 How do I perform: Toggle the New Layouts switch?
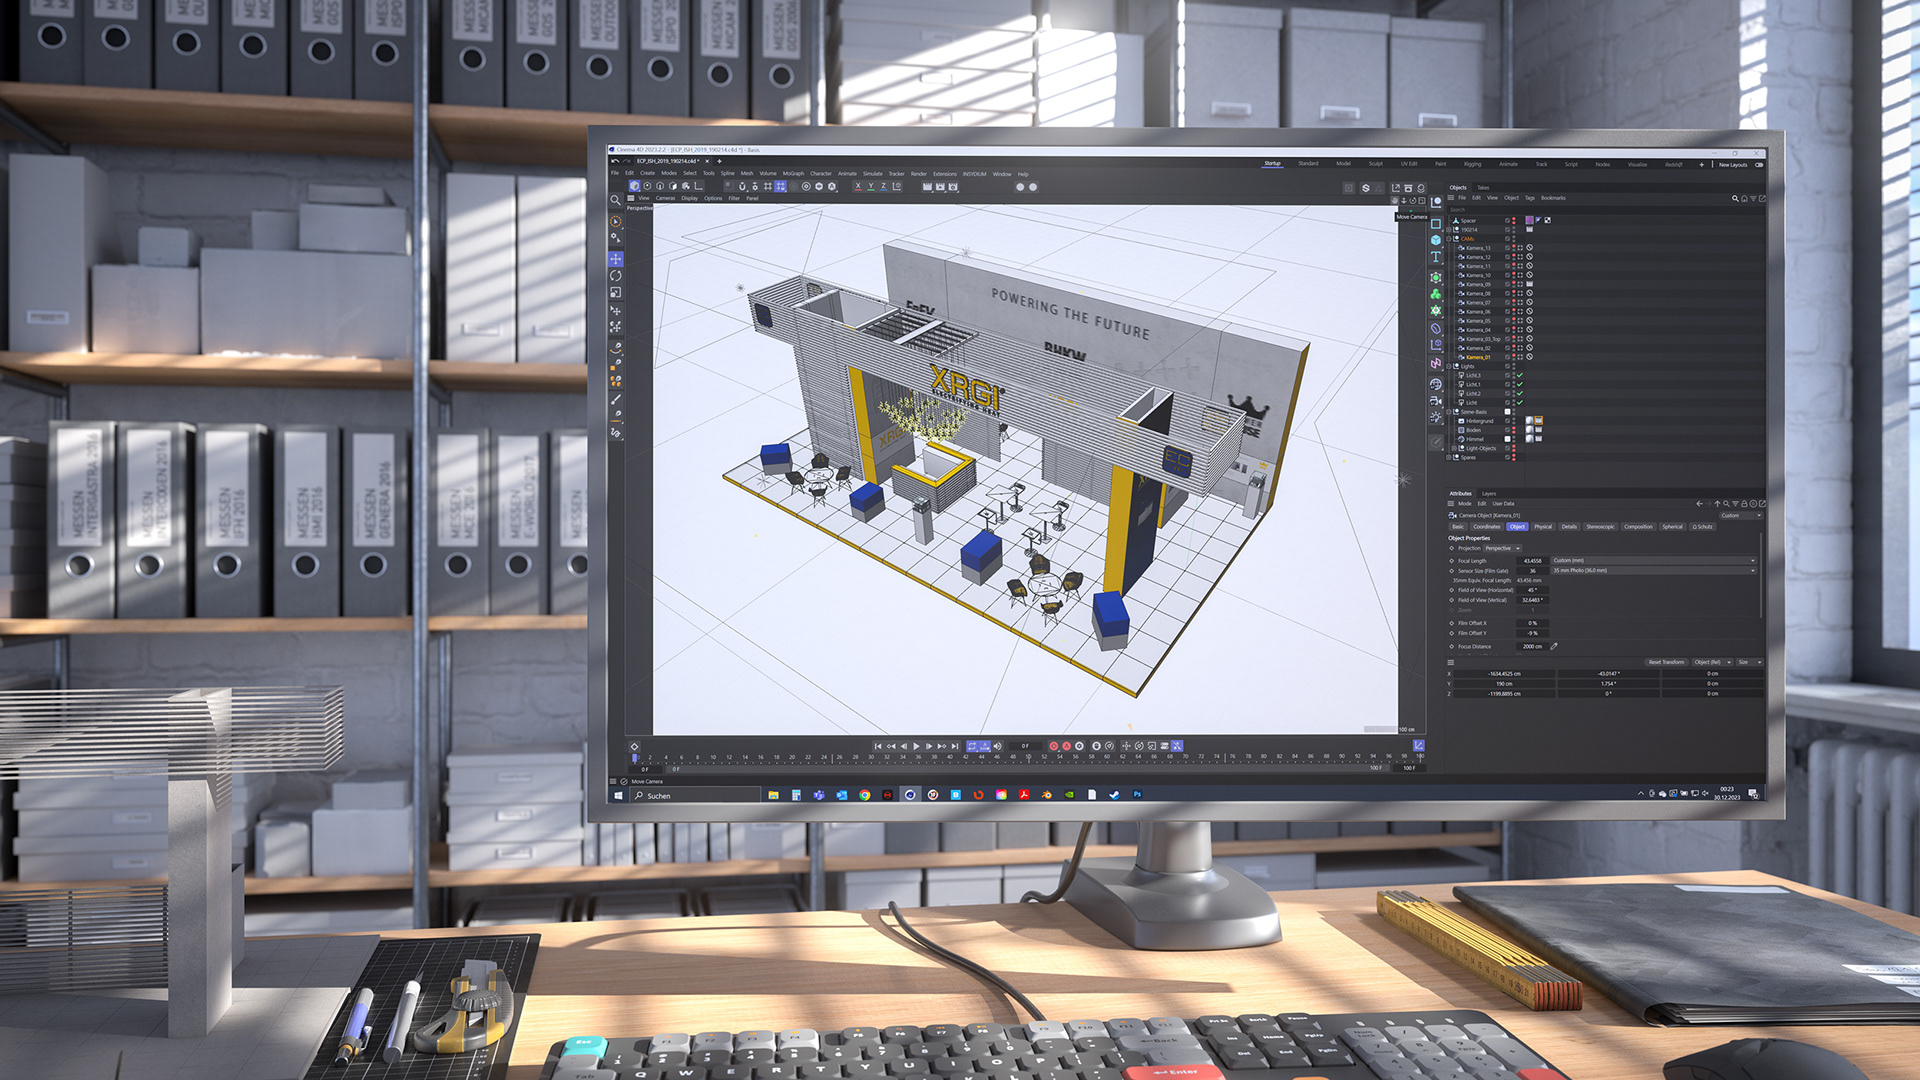pyautogui.click(x=1759, y=165)
